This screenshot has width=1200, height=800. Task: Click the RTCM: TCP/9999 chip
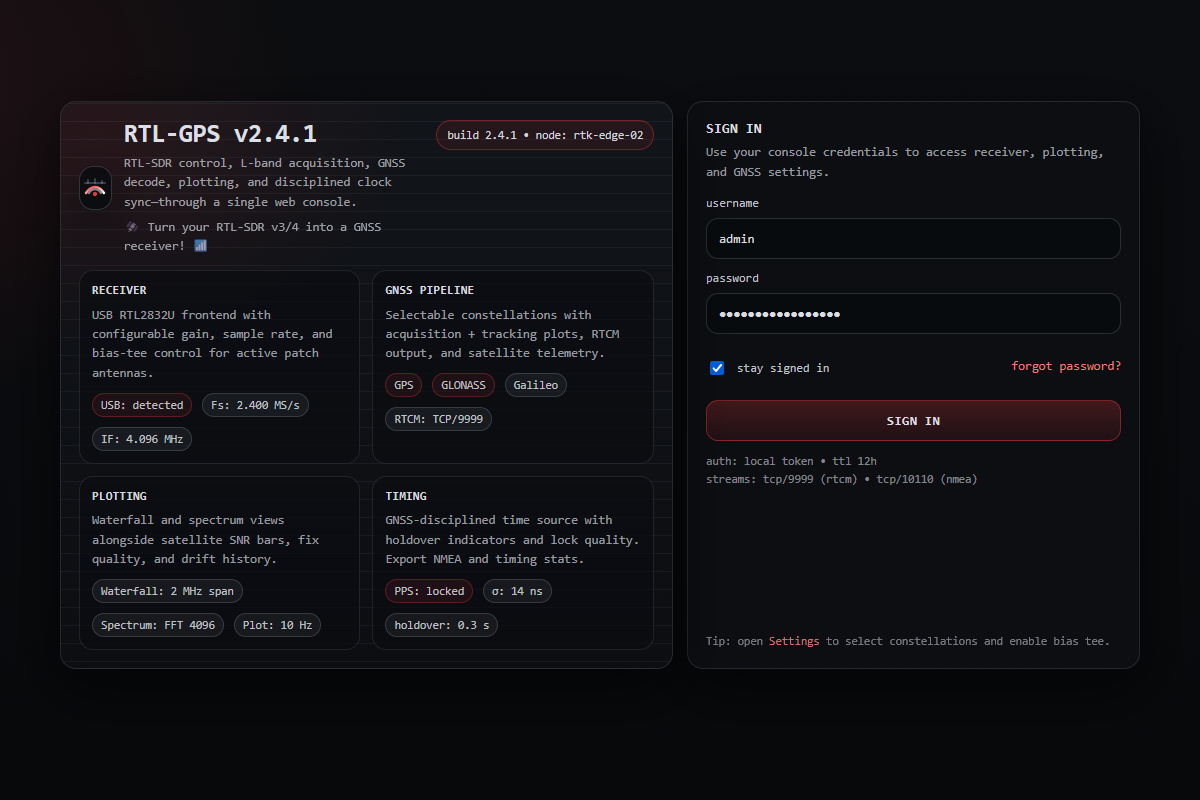point(438,419)
